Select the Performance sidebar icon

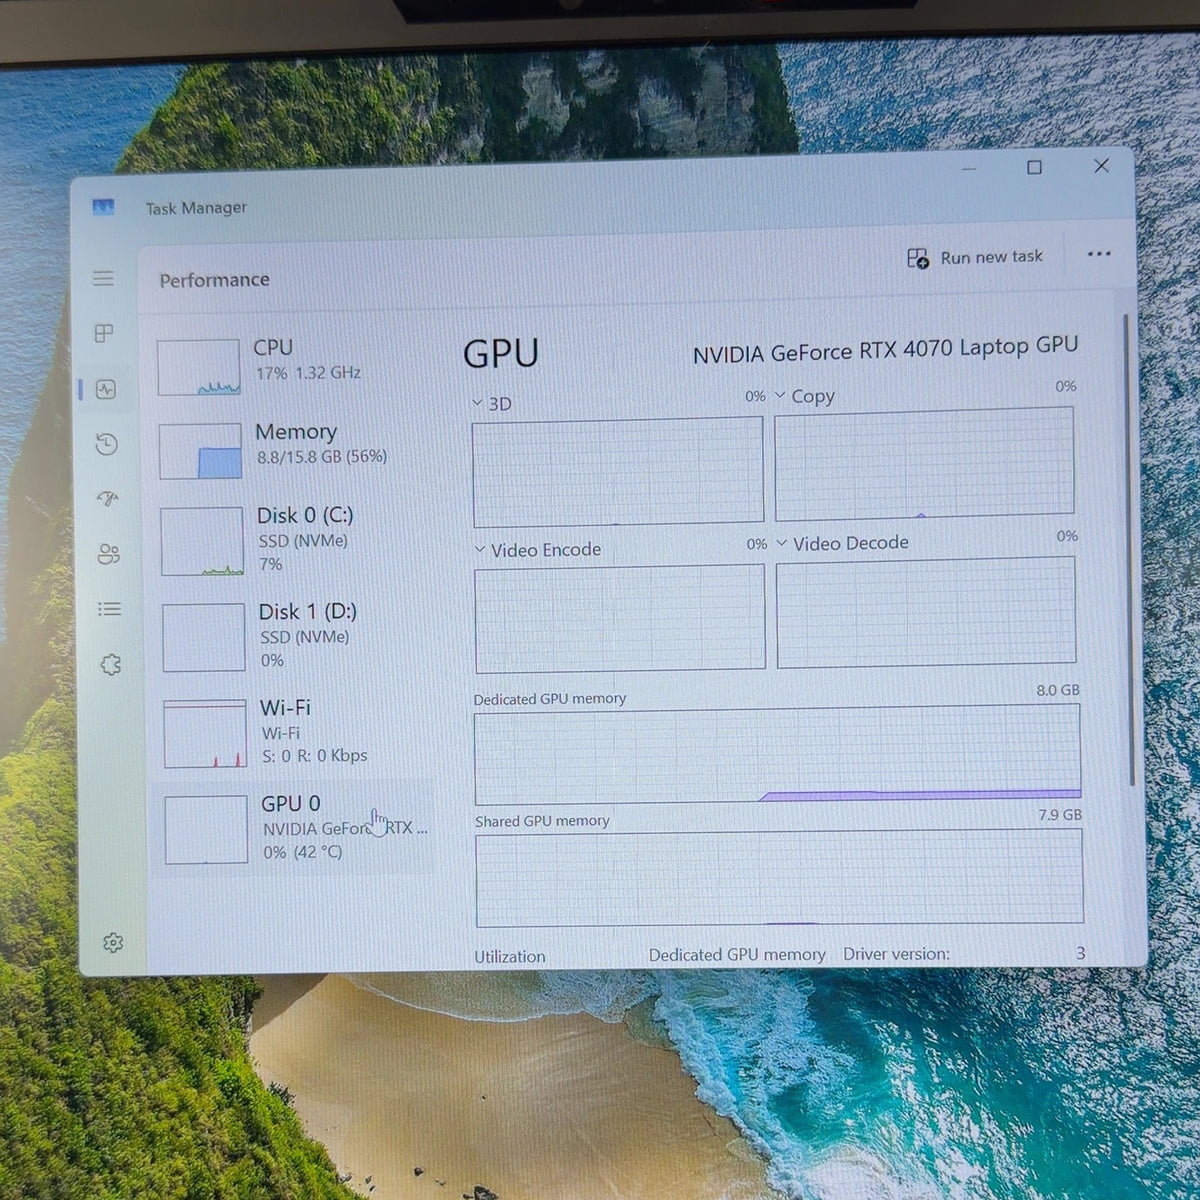(106, 390)
